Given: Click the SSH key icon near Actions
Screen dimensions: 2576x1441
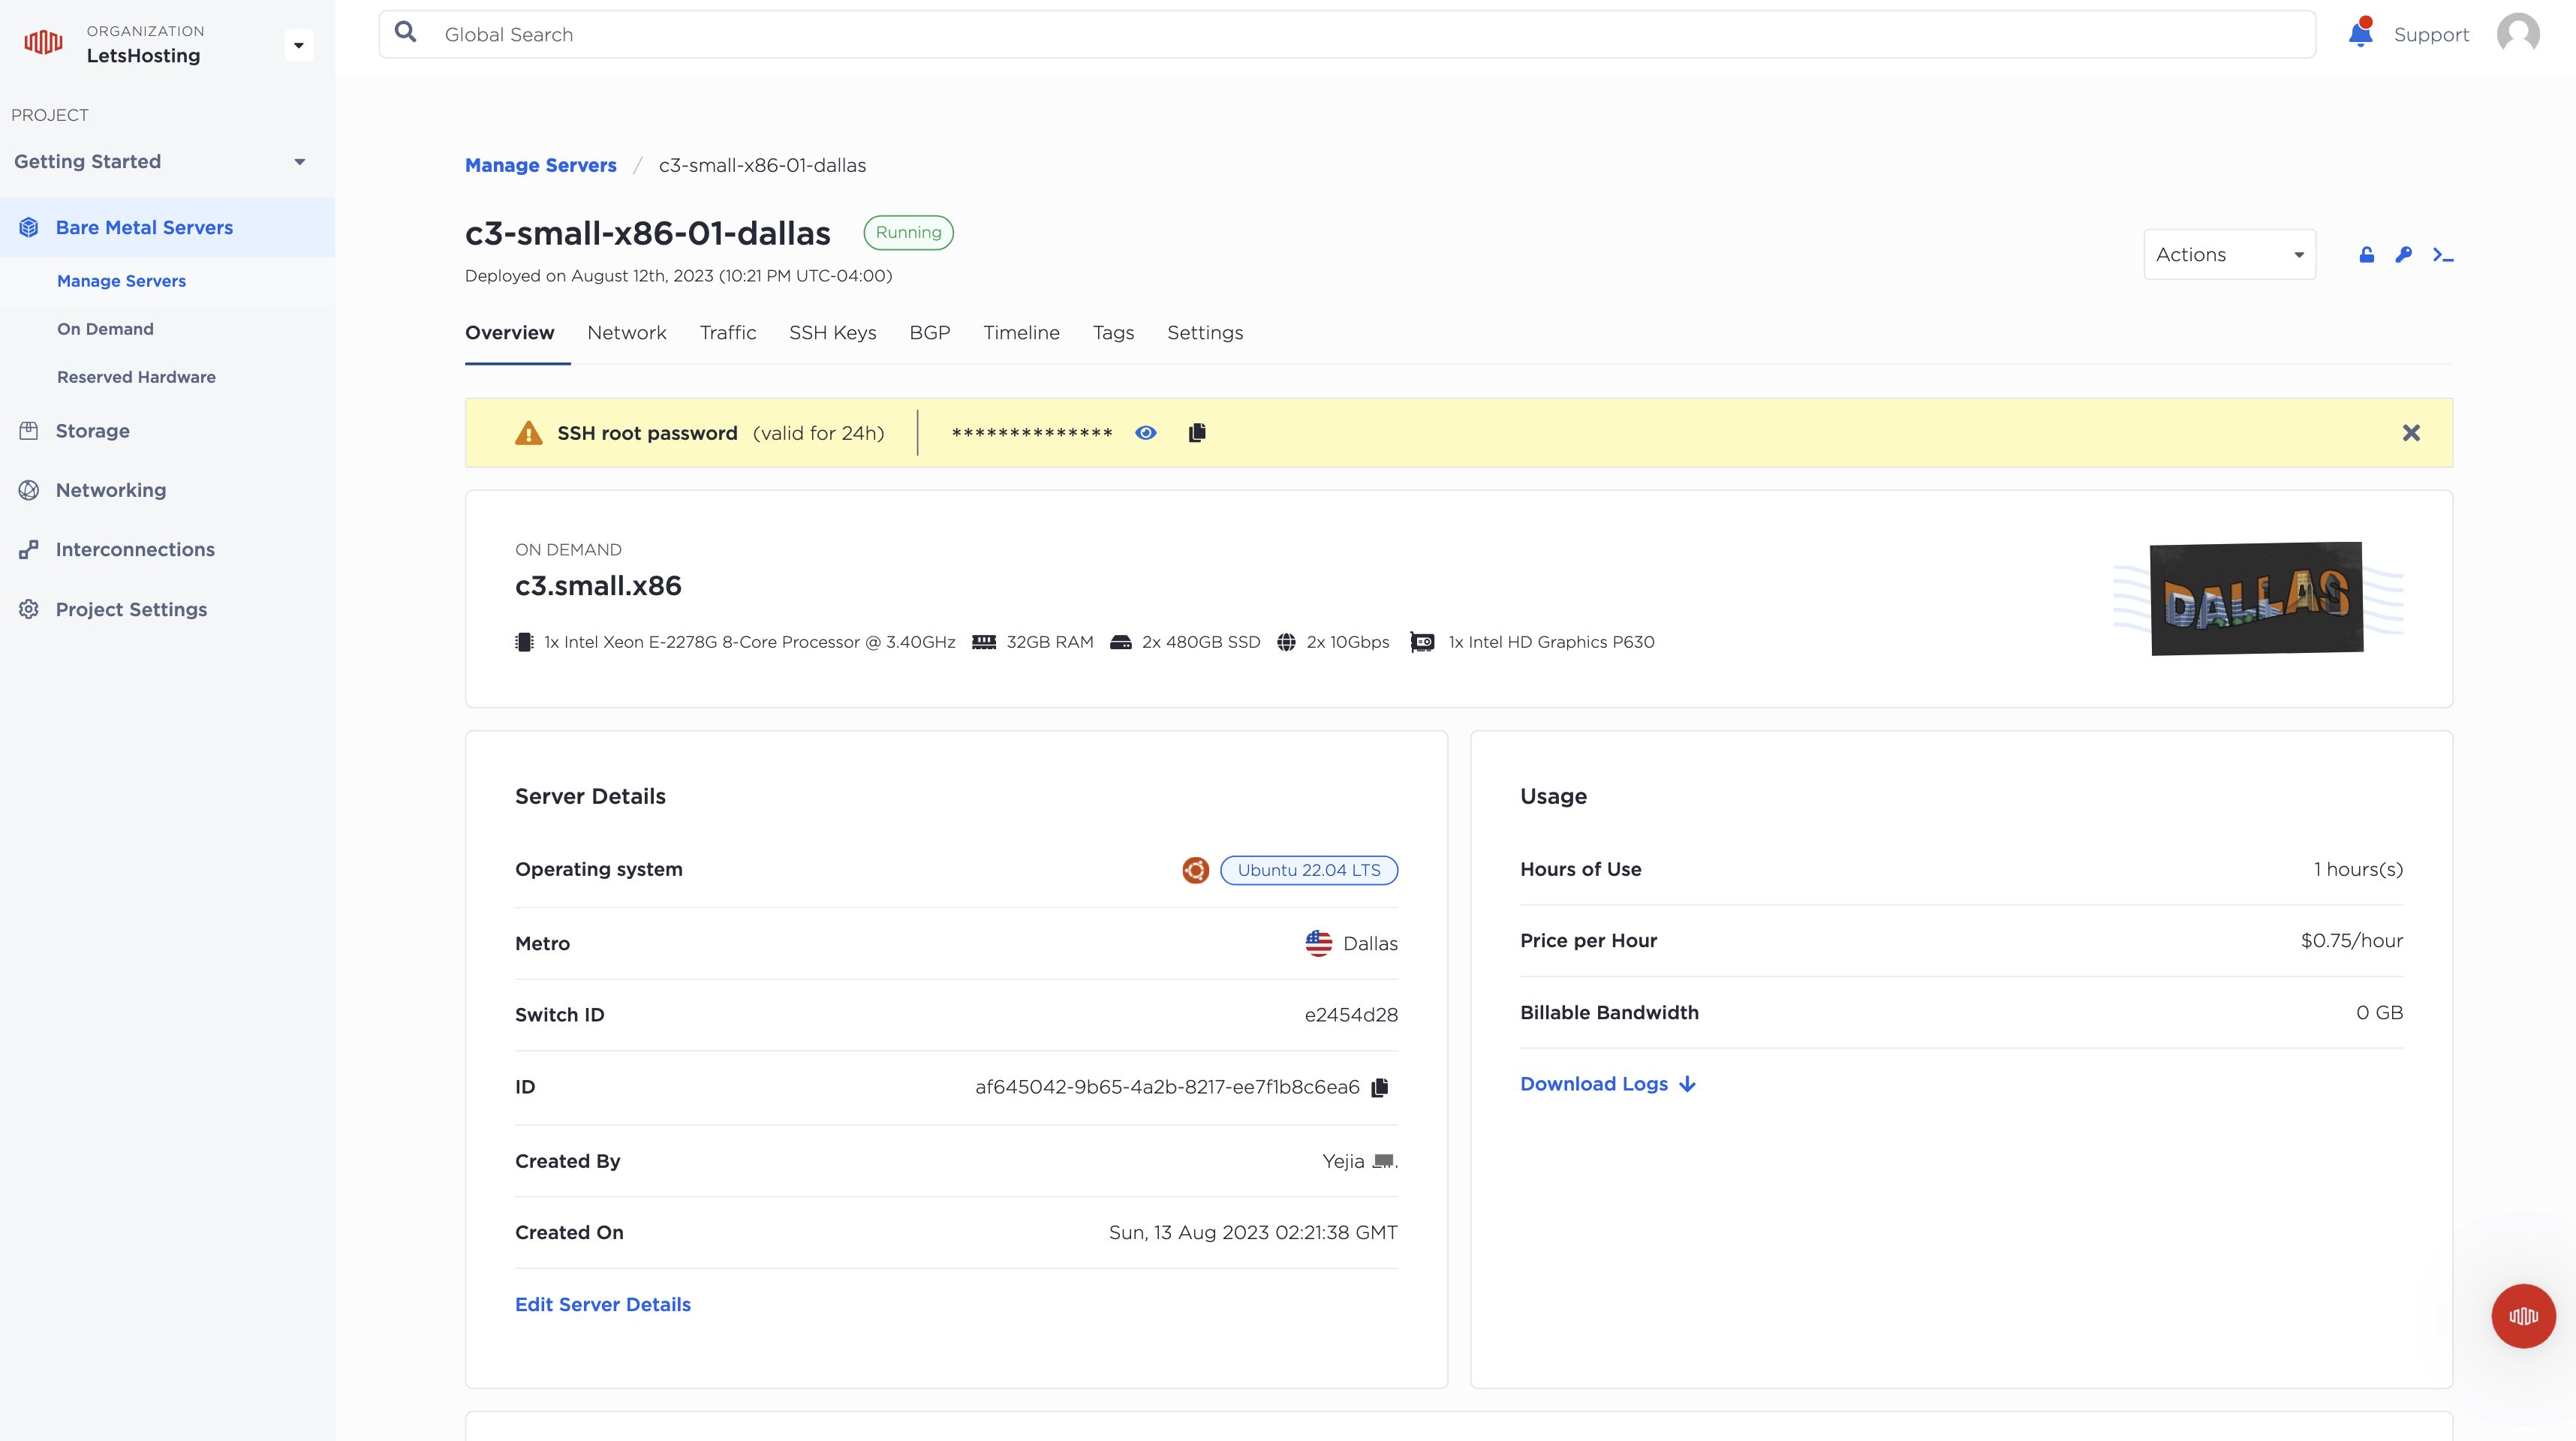Looking at the screenshot, I should (x=2404, y=255).
